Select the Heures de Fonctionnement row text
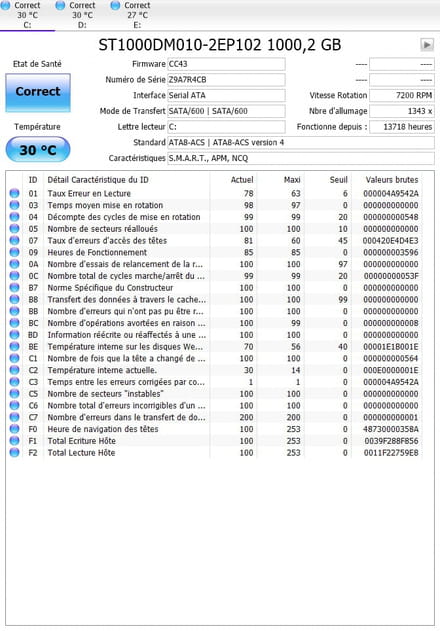Image resolution: width=440 pixels, height=631 pixels. coord(97,252)
